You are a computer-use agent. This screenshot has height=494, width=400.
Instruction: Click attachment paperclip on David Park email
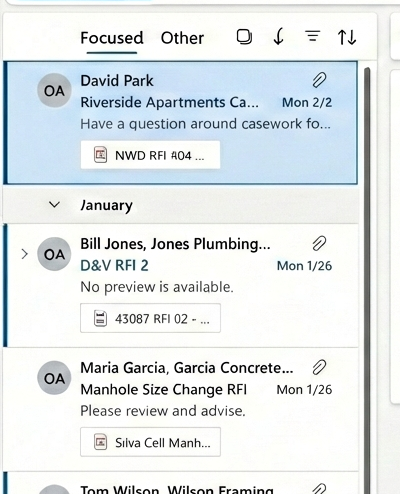(x=319, y=80)
